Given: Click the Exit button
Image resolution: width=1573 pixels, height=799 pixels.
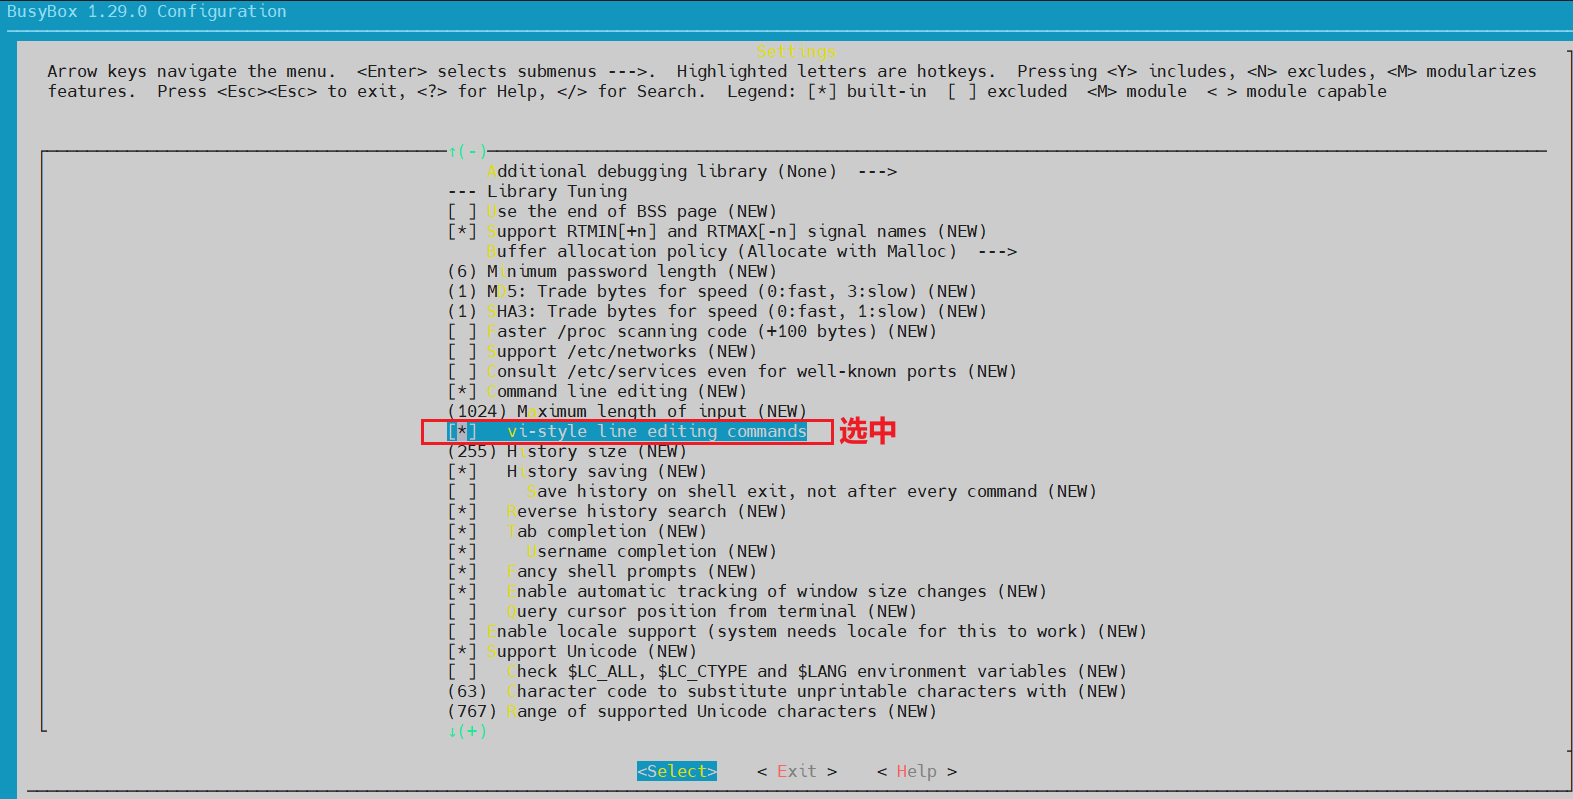Looking at the screenshot, I should pyautogui.click(x=797, y=771).
